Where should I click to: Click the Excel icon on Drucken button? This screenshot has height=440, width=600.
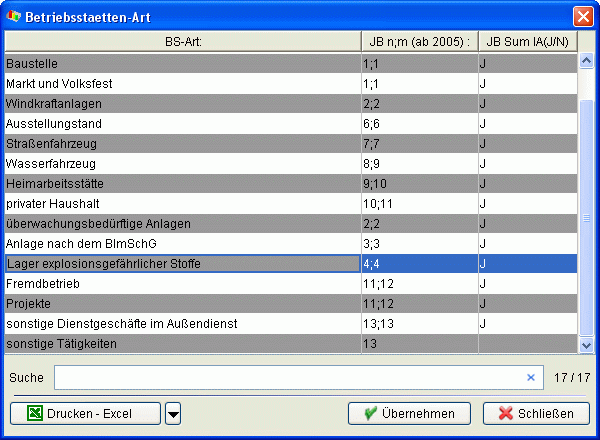click(x=35, y=413)
